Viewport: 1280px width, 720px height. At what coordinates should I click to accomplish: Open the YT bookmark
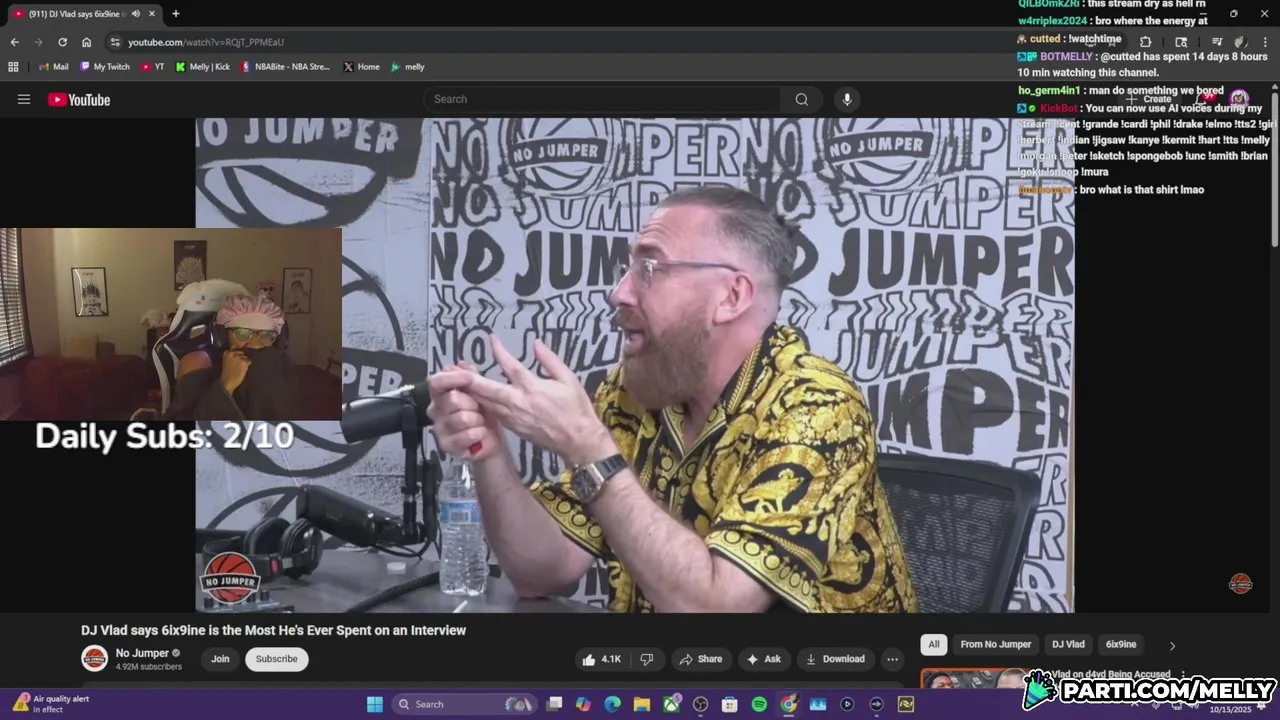coord(153,67)
